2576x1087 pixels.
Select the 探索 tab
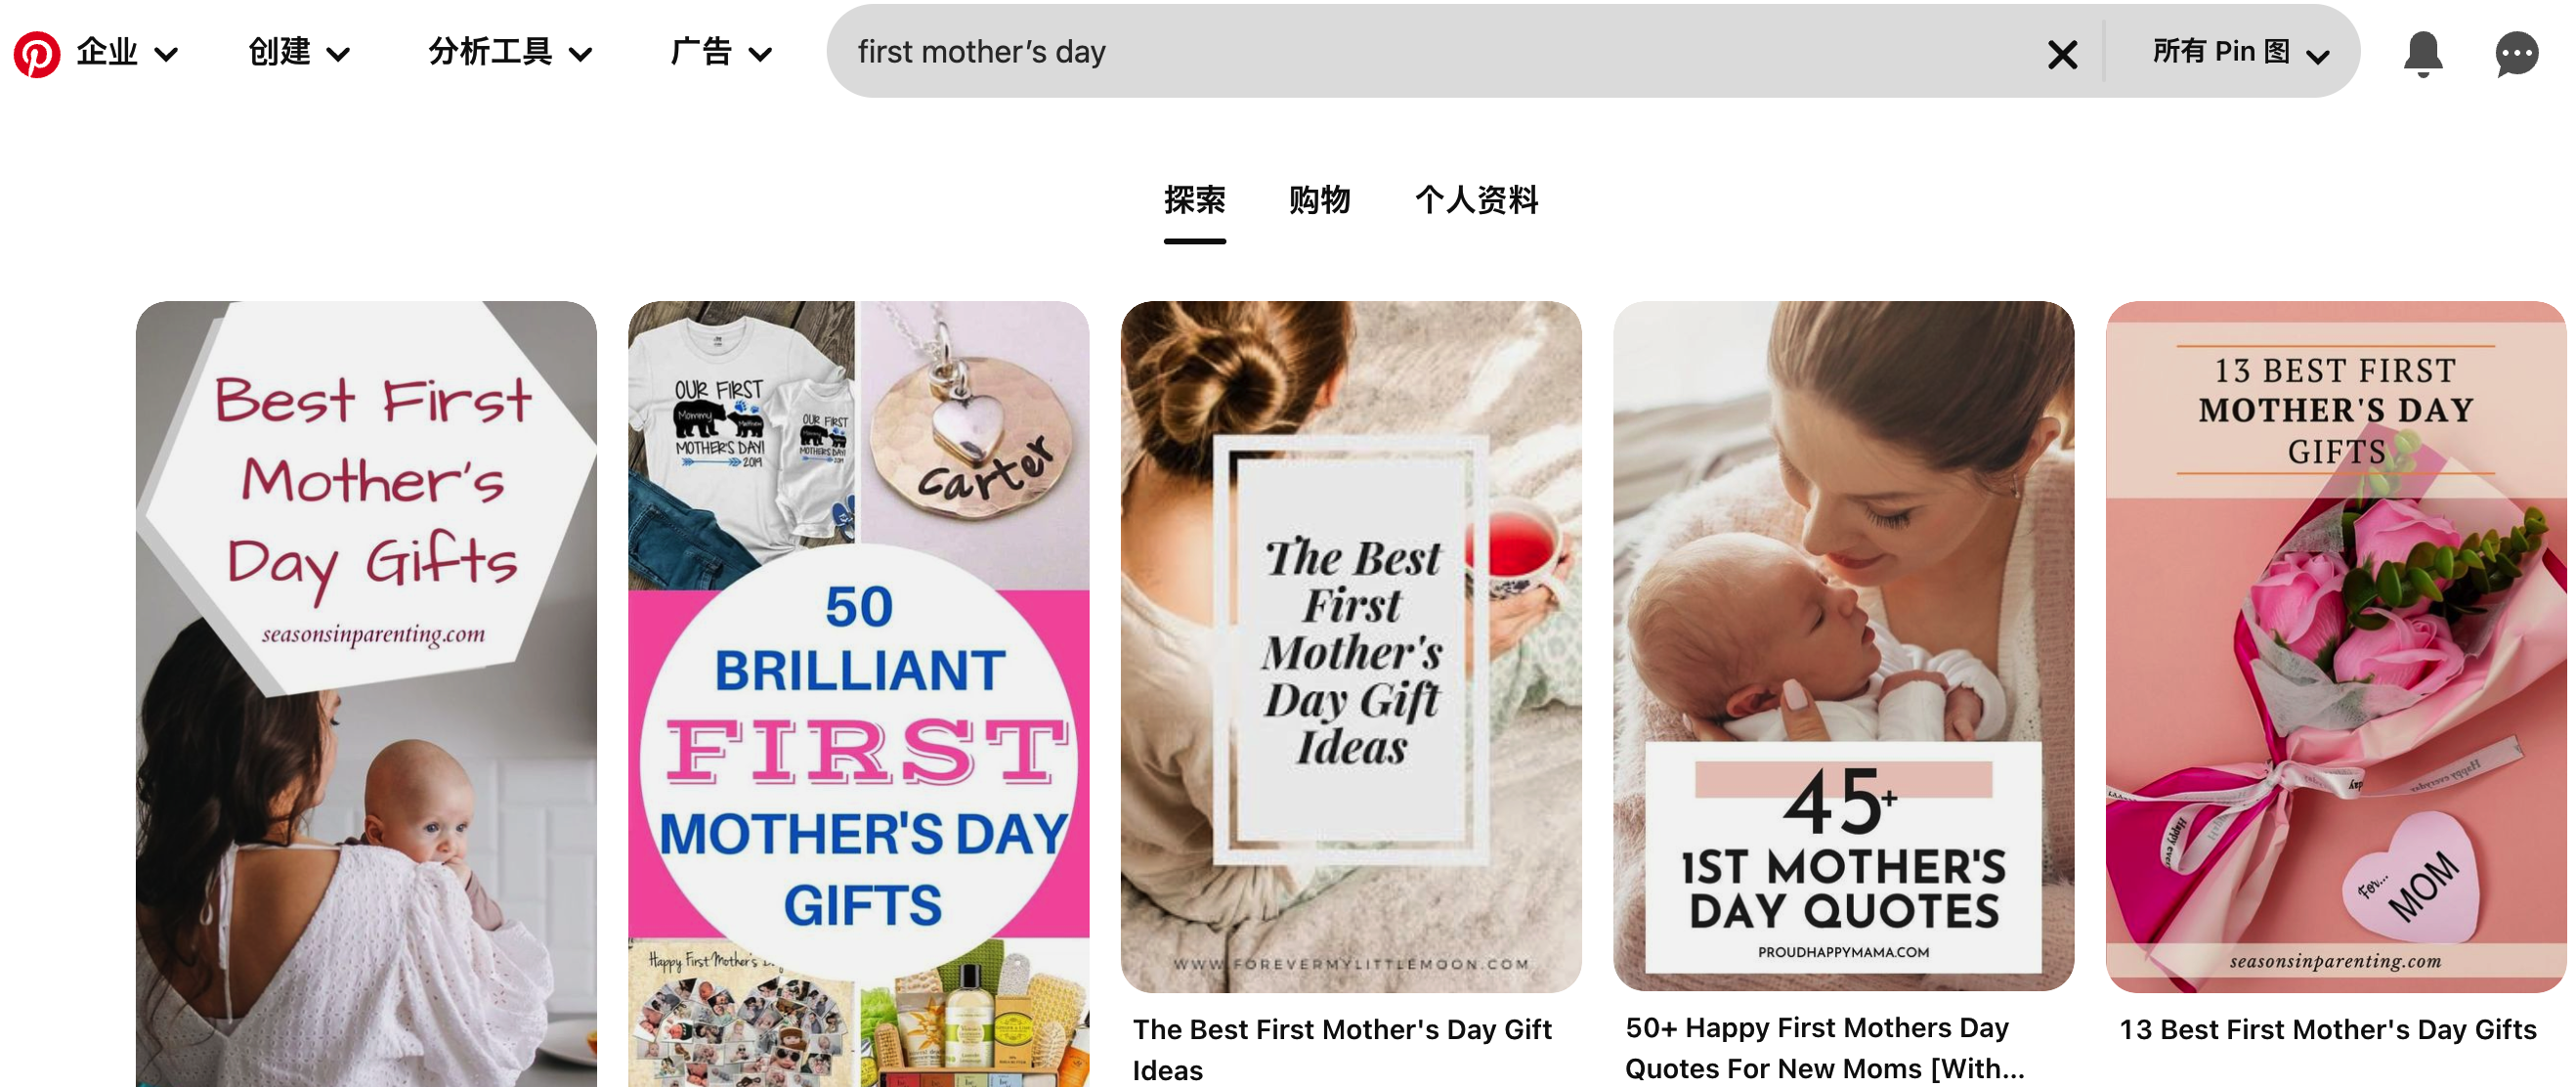click(1194, 200)
